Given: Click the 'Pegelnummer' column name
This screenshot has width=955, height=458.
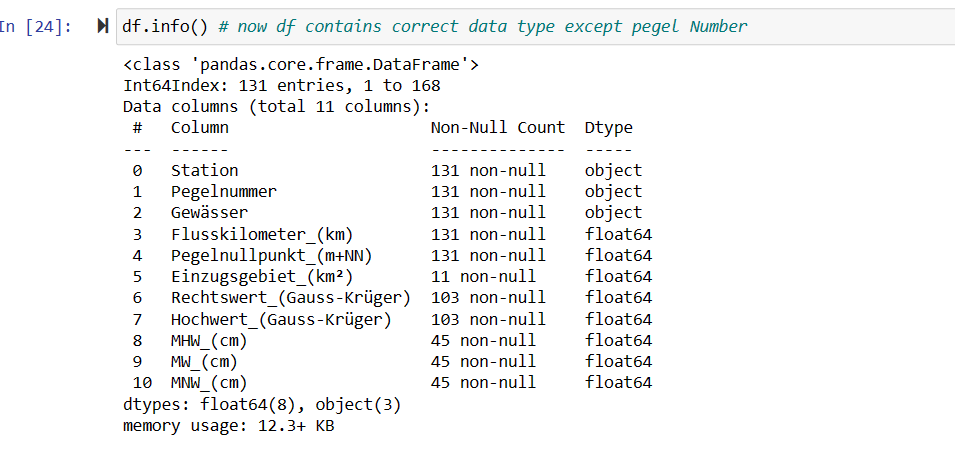Looking at the screenshot, I should [x=224, y=191].
